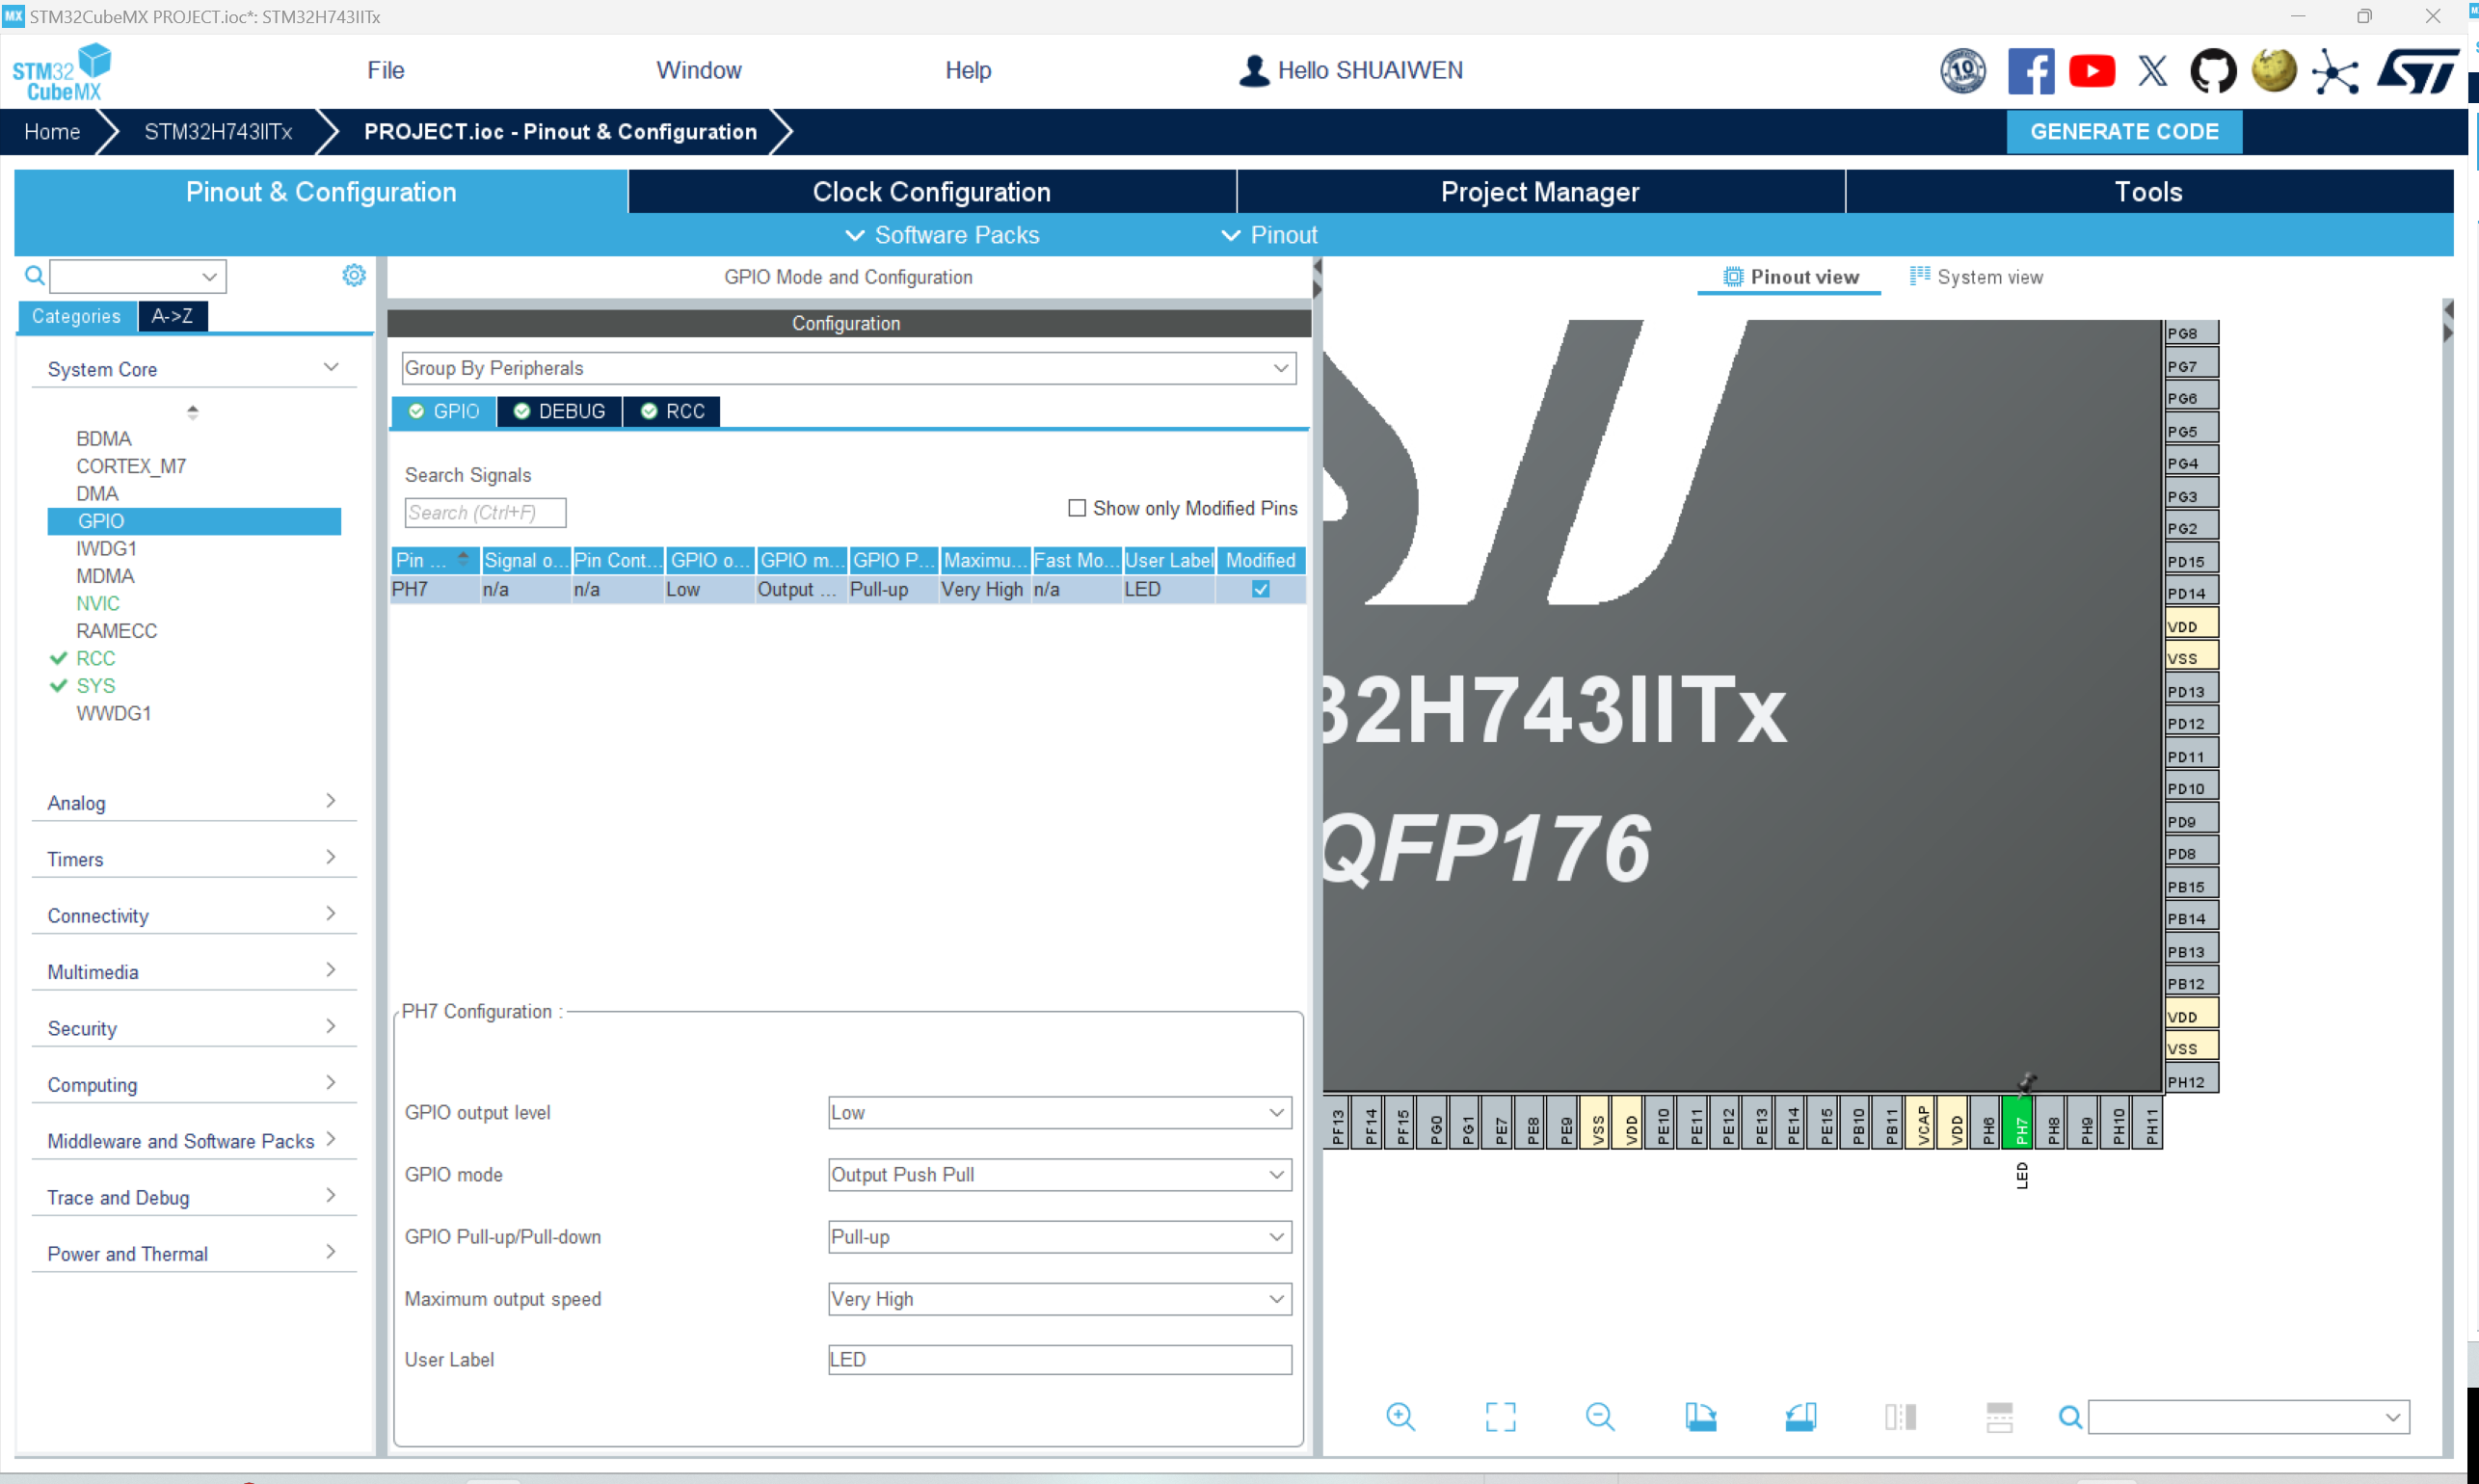Click the X (Twitter) icon

click(x=2152, y=71)
